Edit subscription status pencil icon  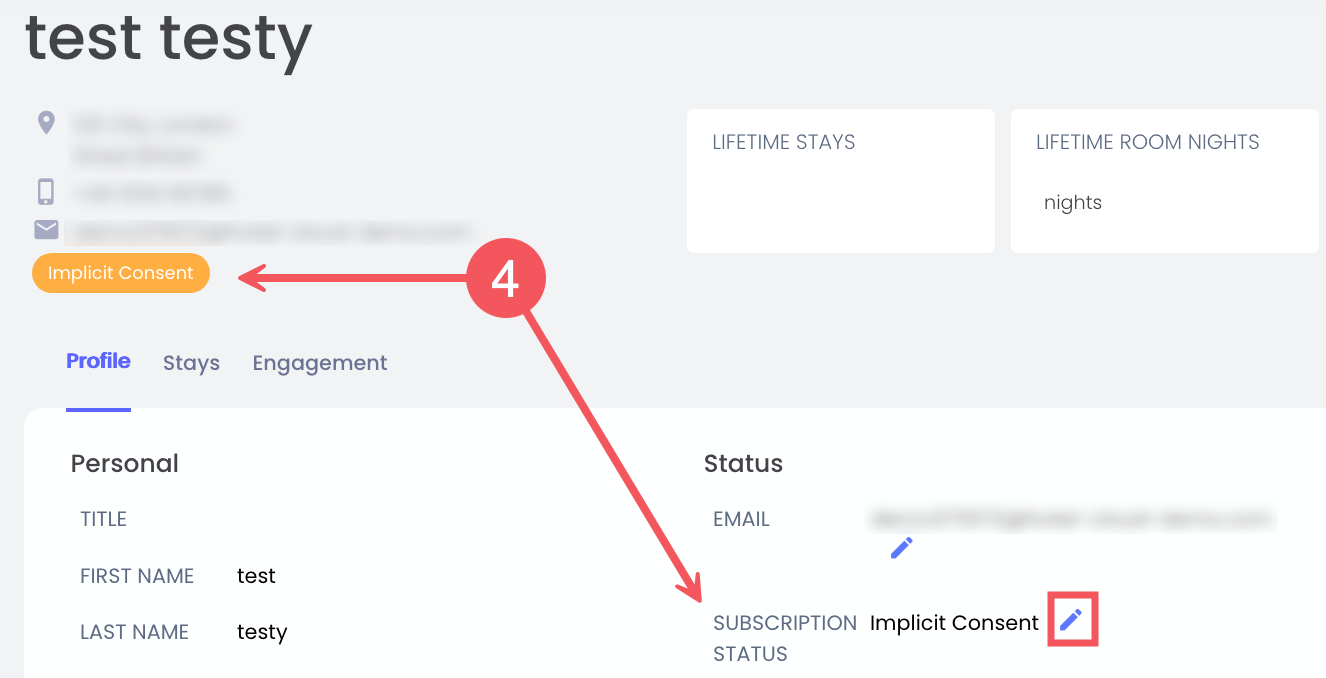coord(1072,620)
